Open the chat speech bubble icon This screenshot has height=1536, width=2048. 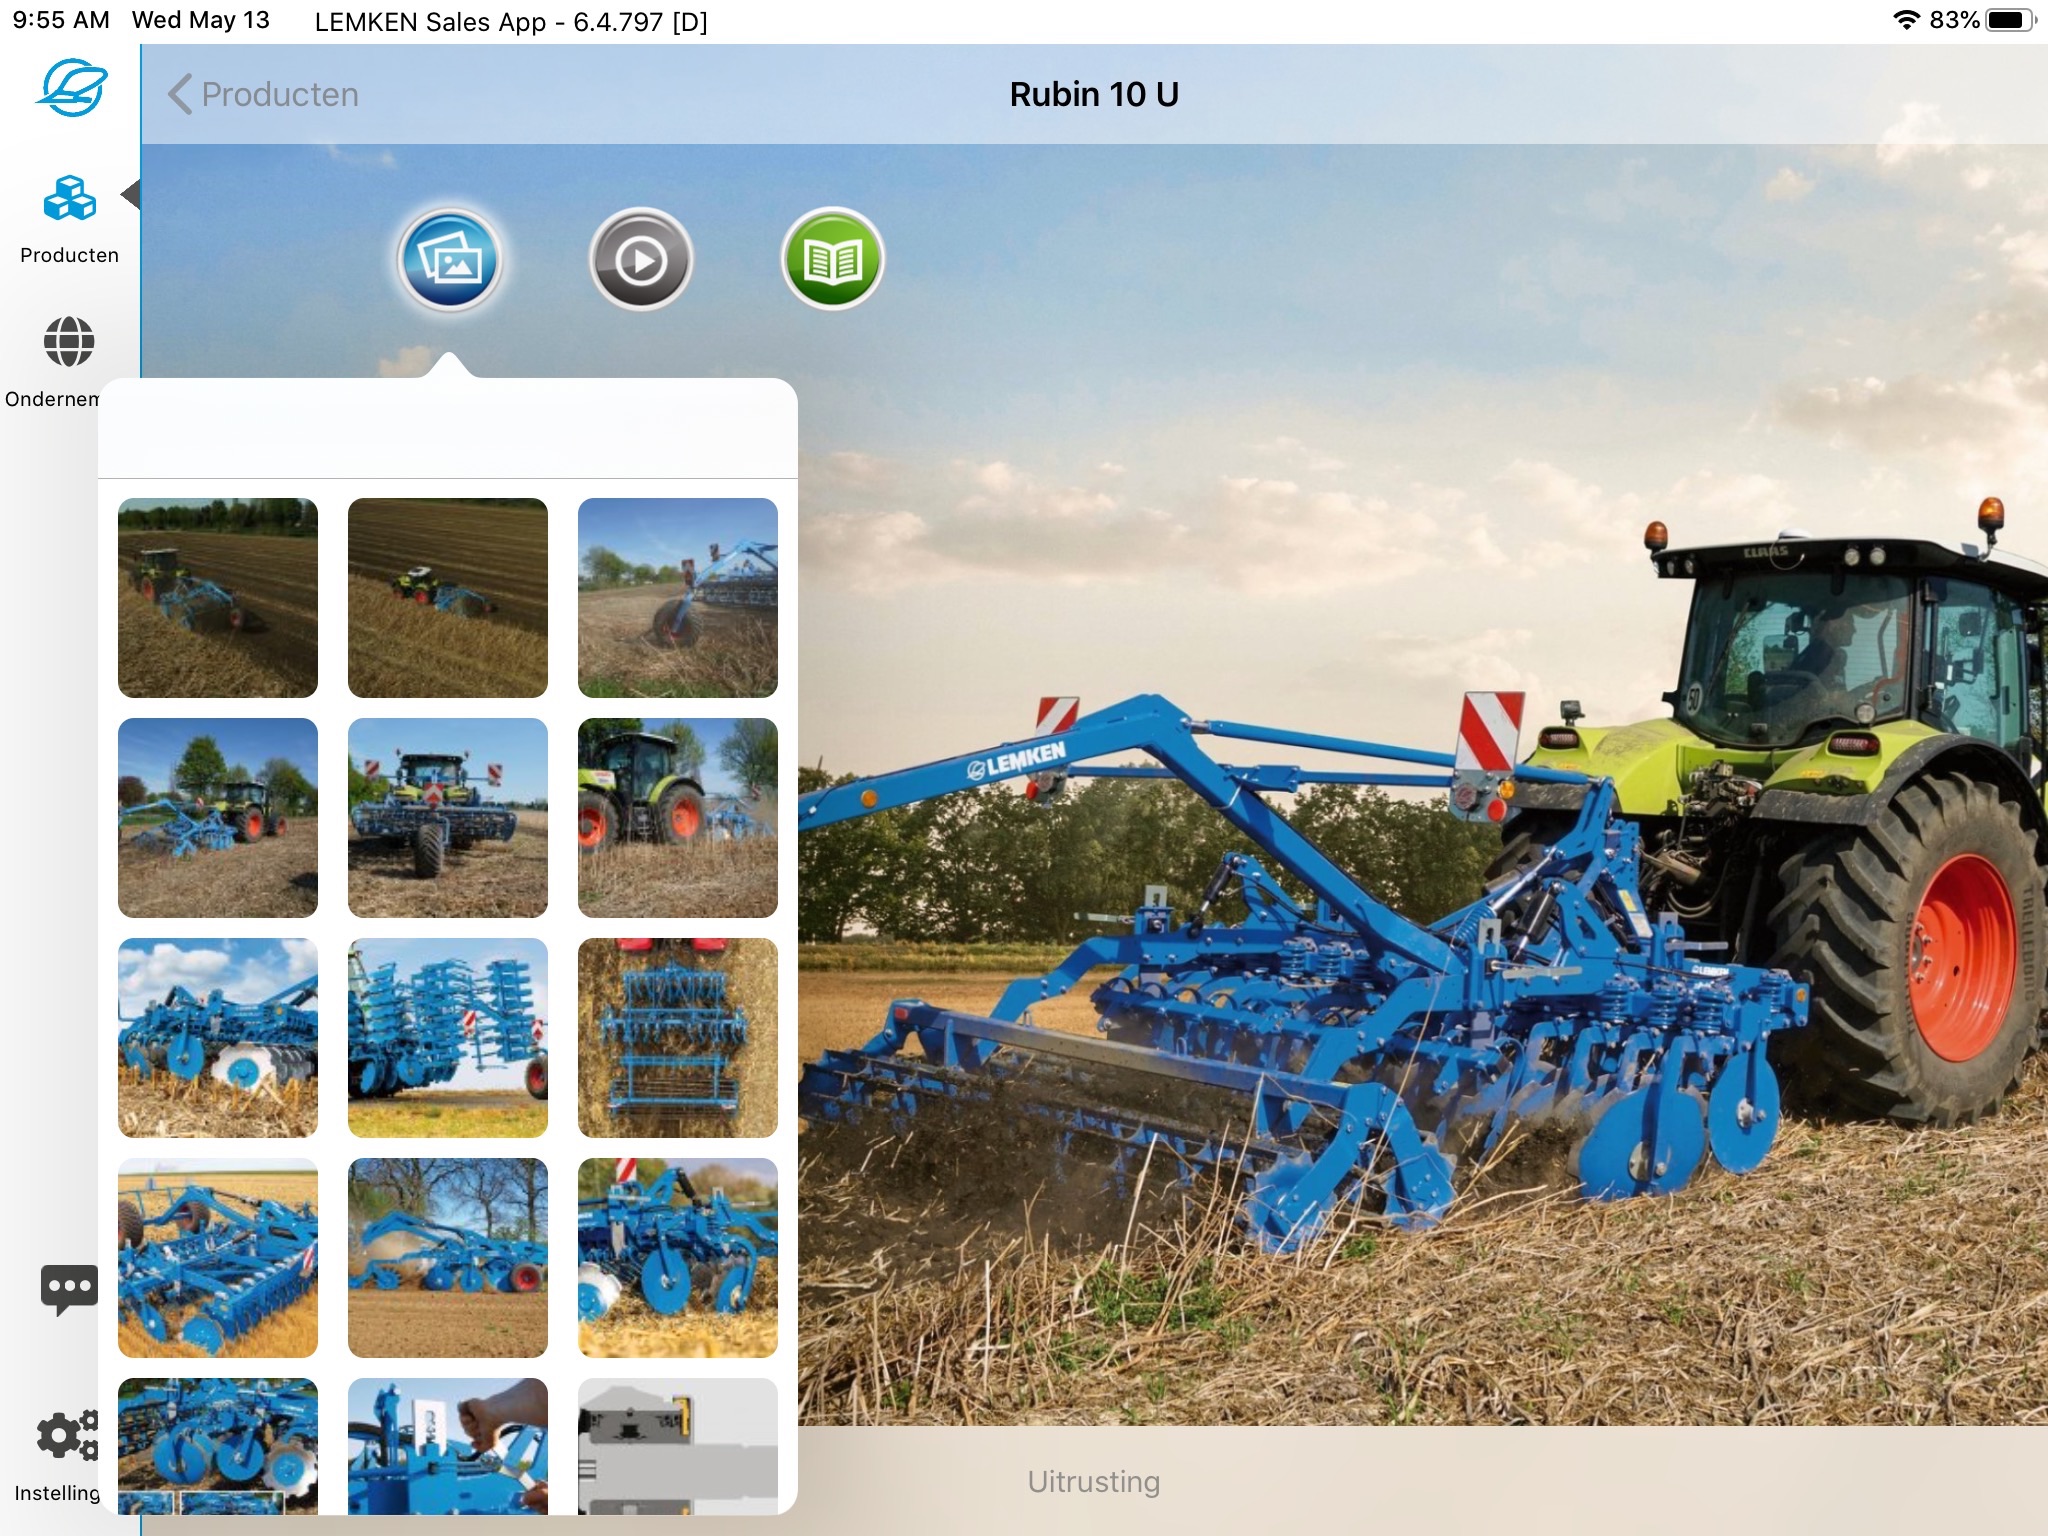pyautogui.click(x=69, y=1288)
